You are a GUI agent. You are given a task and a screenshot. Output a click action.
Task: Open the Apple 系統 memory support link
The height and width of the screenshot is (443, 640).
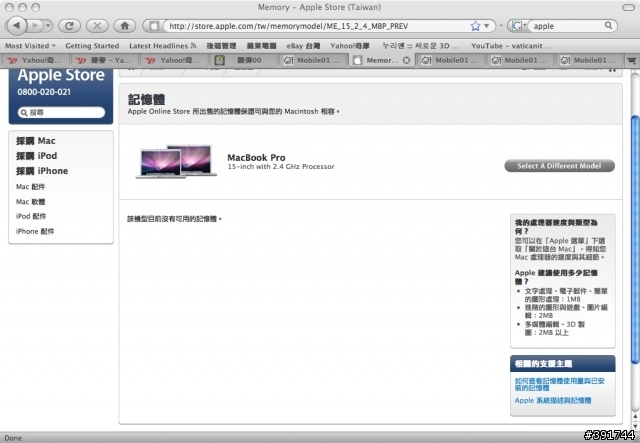click(x=553, y=401)
